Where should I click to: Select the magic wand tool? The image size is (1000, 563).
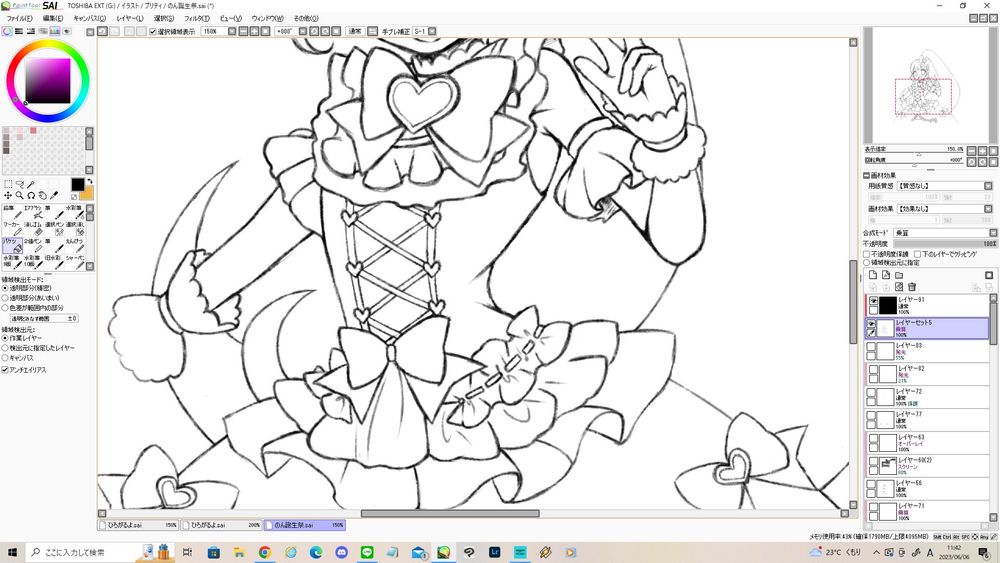31,184
